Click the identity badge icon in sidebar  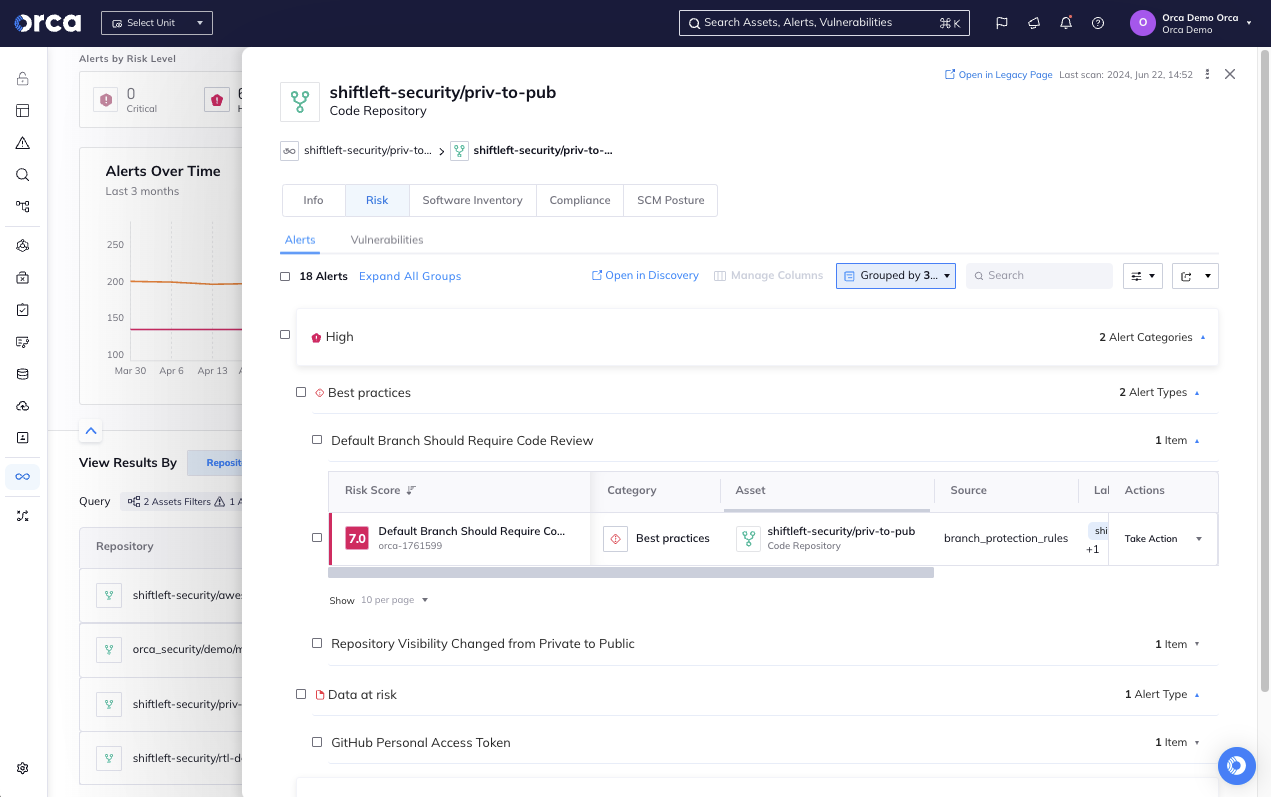pos(22,438)
